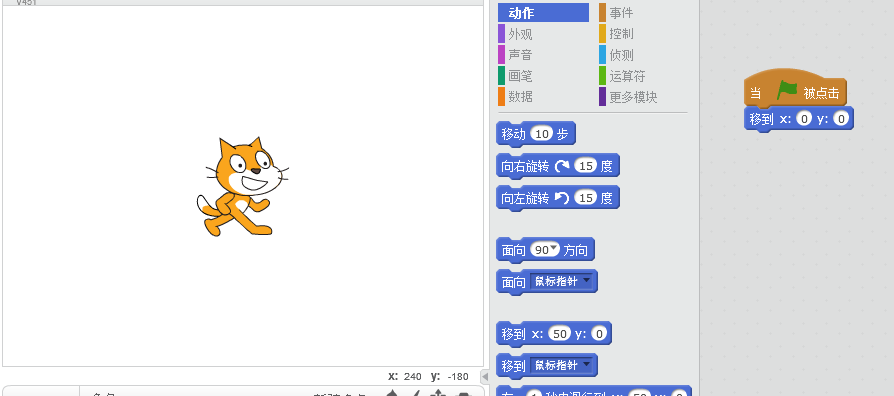Click the 移动 10 步 block in the palette
The width and height of the screenshot is (894, 396).
click(x=536, y=134)
